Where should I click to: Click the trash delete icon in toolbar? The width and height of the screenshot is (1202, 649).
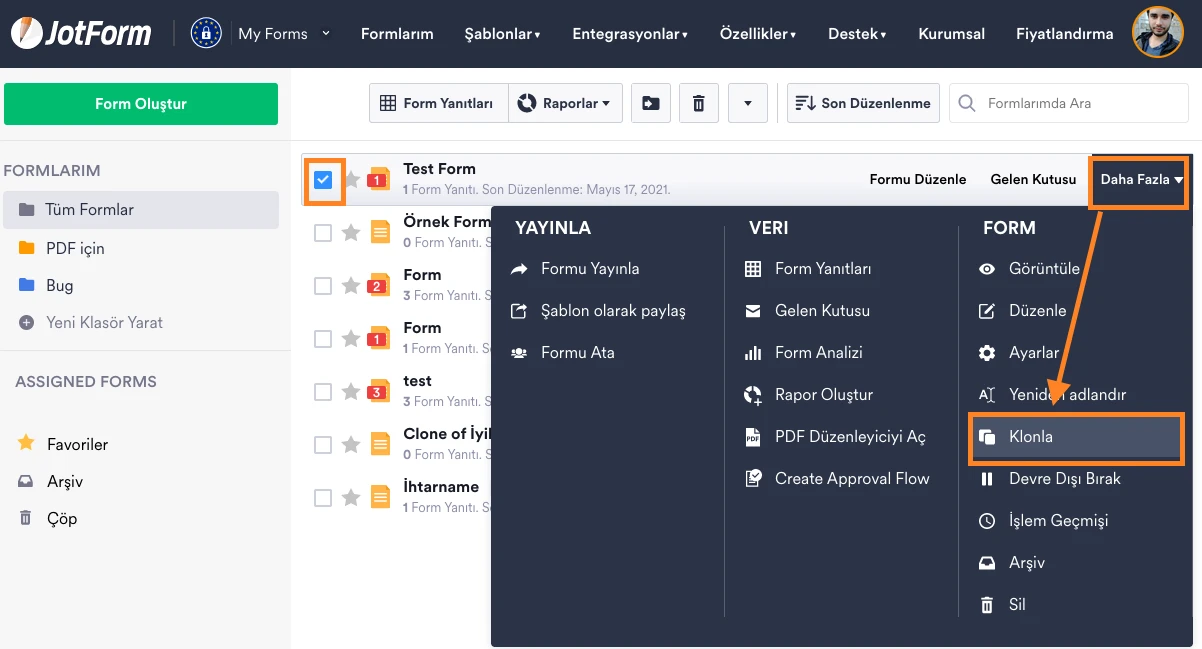pyautogui.click(x=699, y=103)
